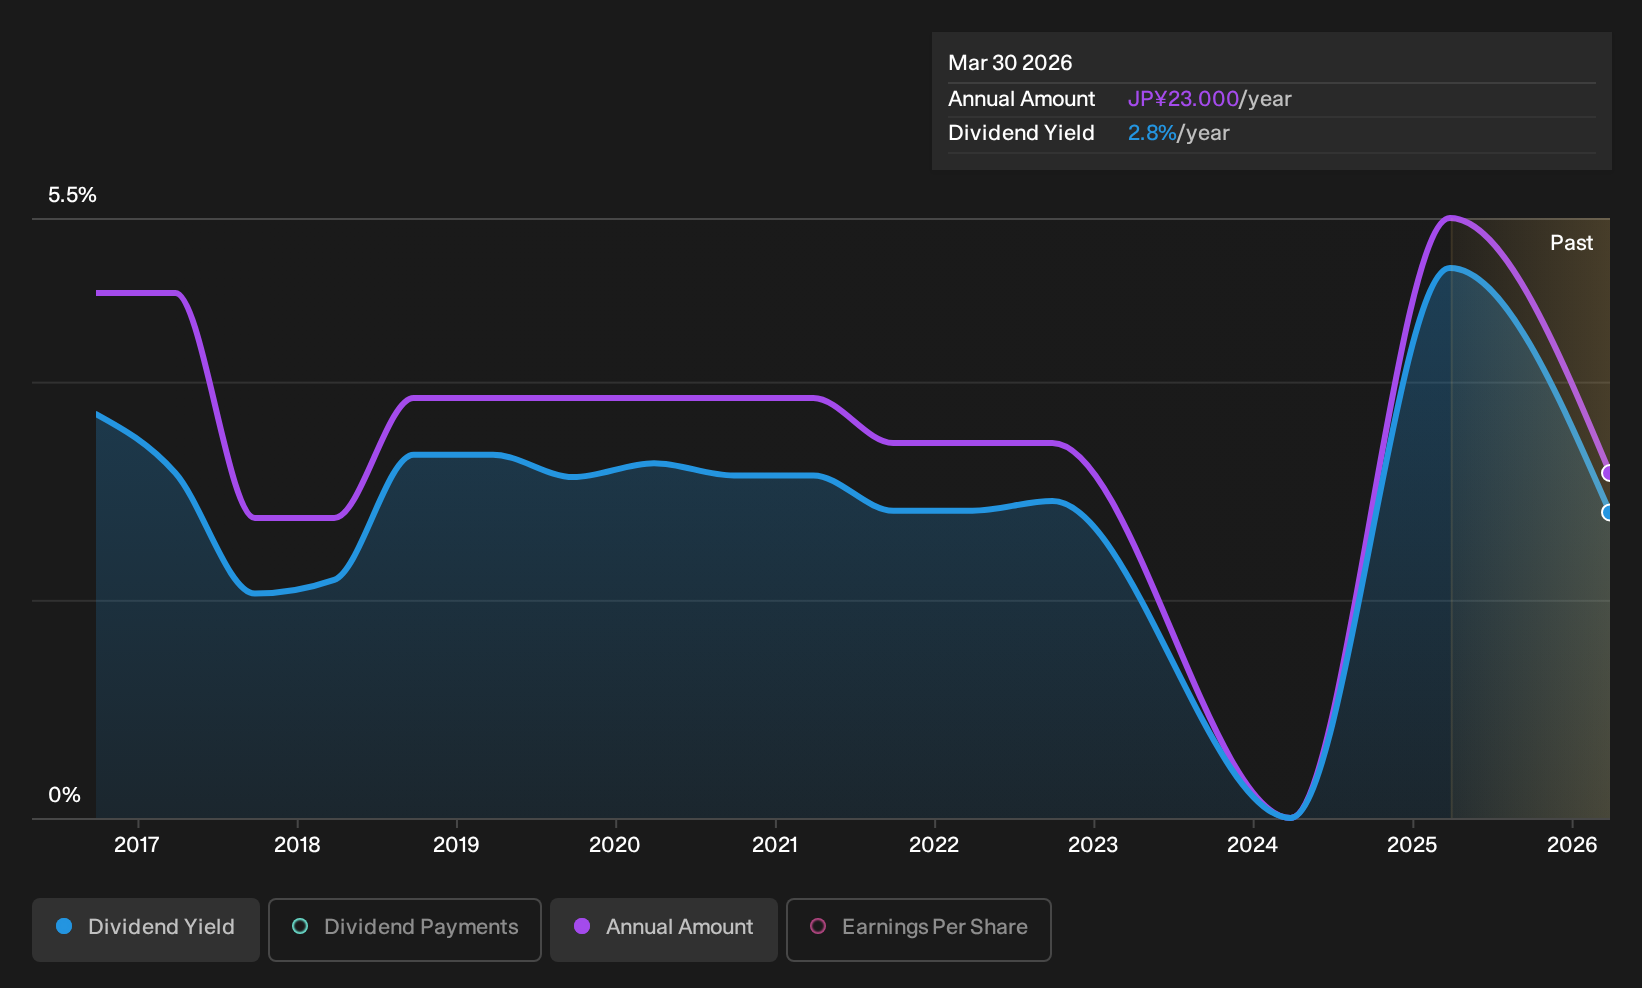Click the 2025 x-axis label
1642x988 pixels.
click(1412, 845)
